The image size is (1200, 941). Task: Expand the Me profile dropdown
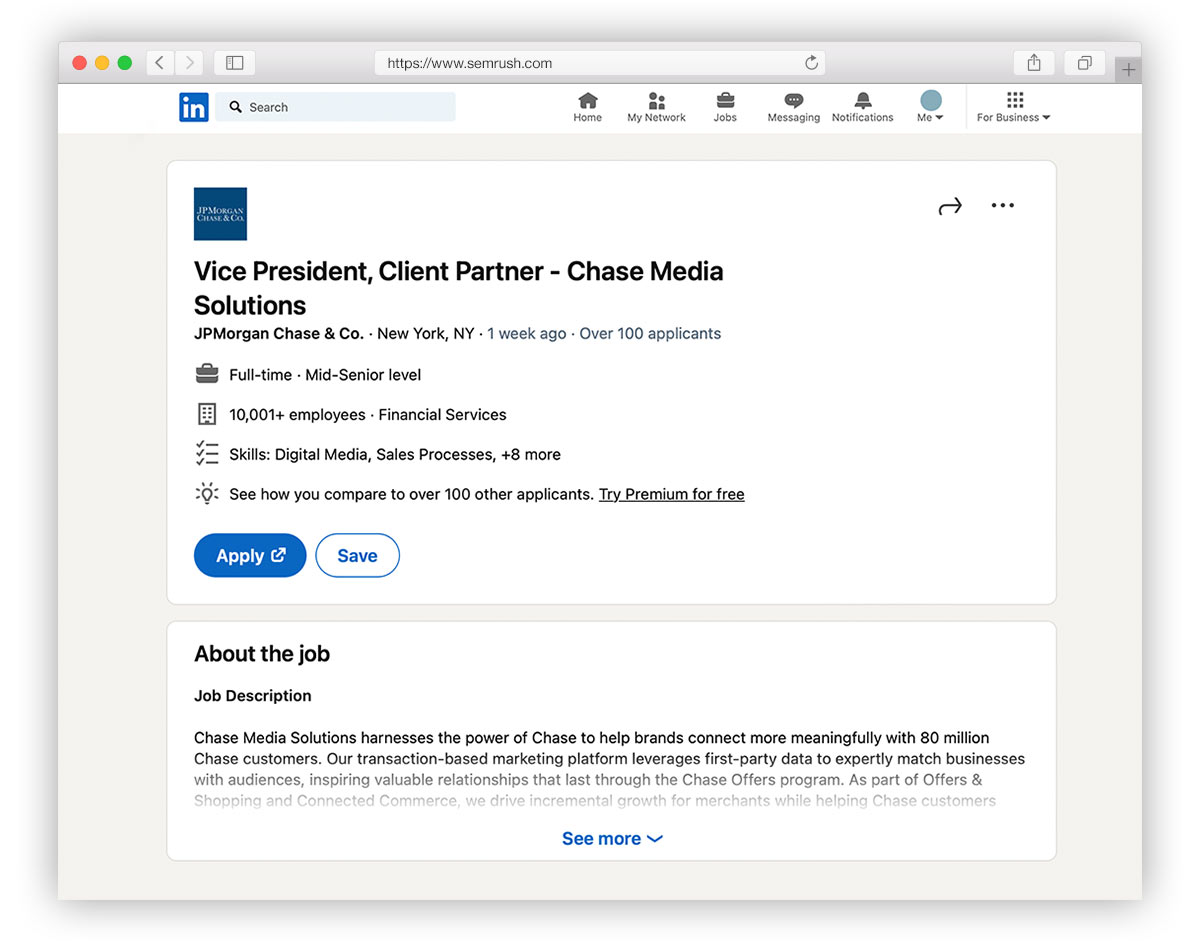pos(930,107)
